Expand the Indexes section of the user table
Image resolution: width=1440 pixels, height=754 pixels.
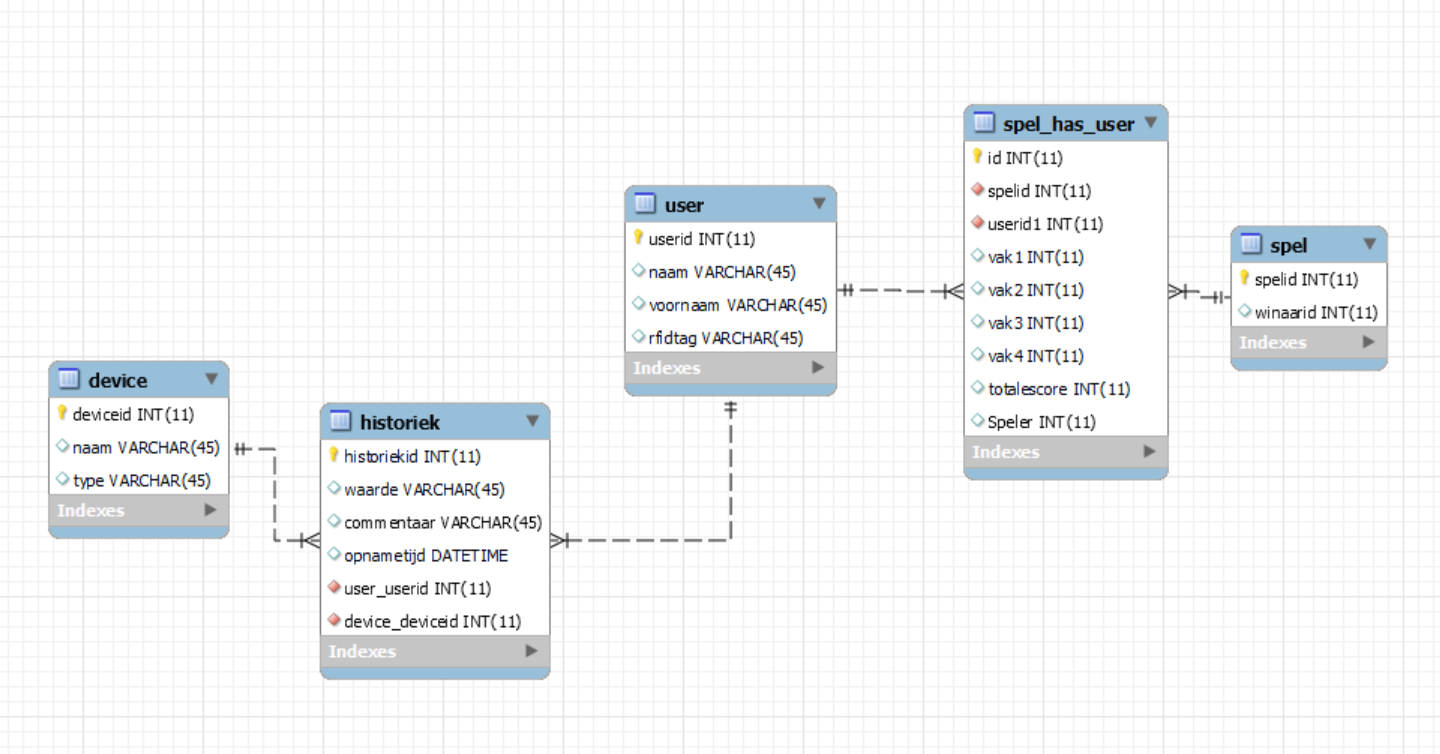[817, 367]
